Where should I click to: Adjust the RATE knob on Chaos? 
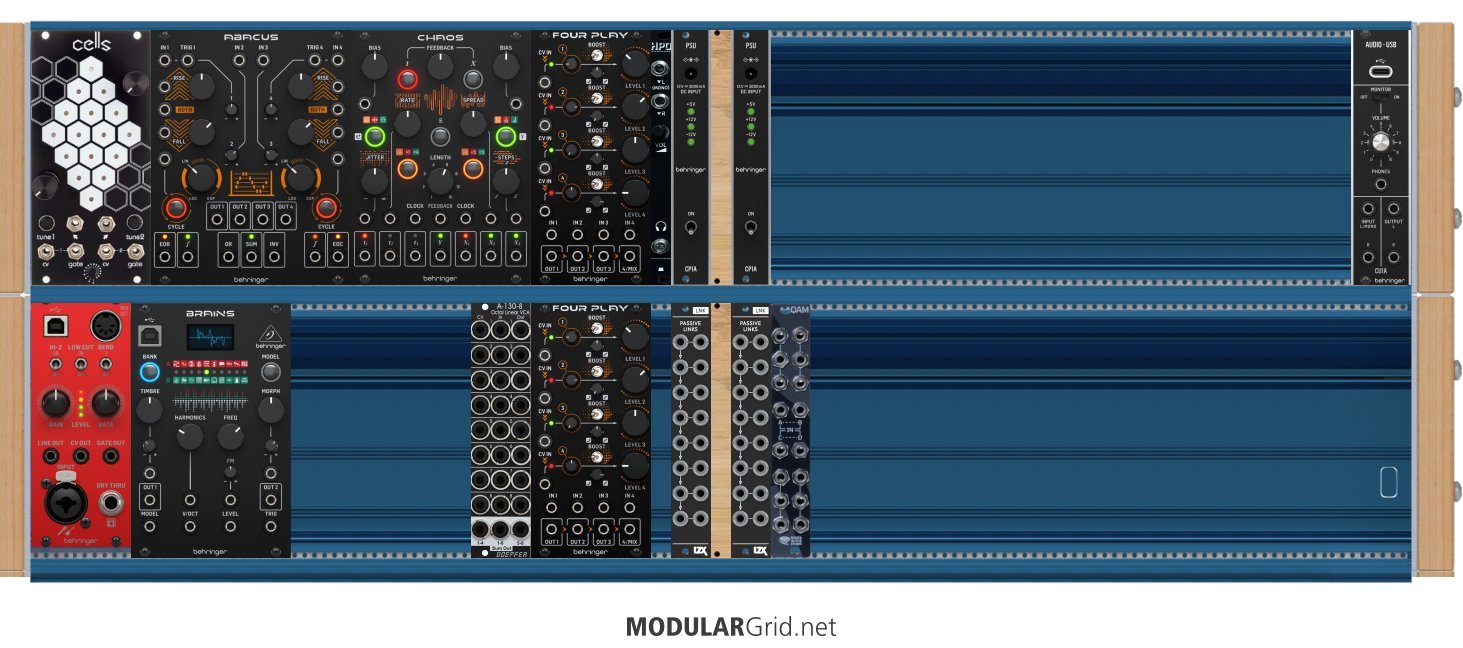pos(407,123)
